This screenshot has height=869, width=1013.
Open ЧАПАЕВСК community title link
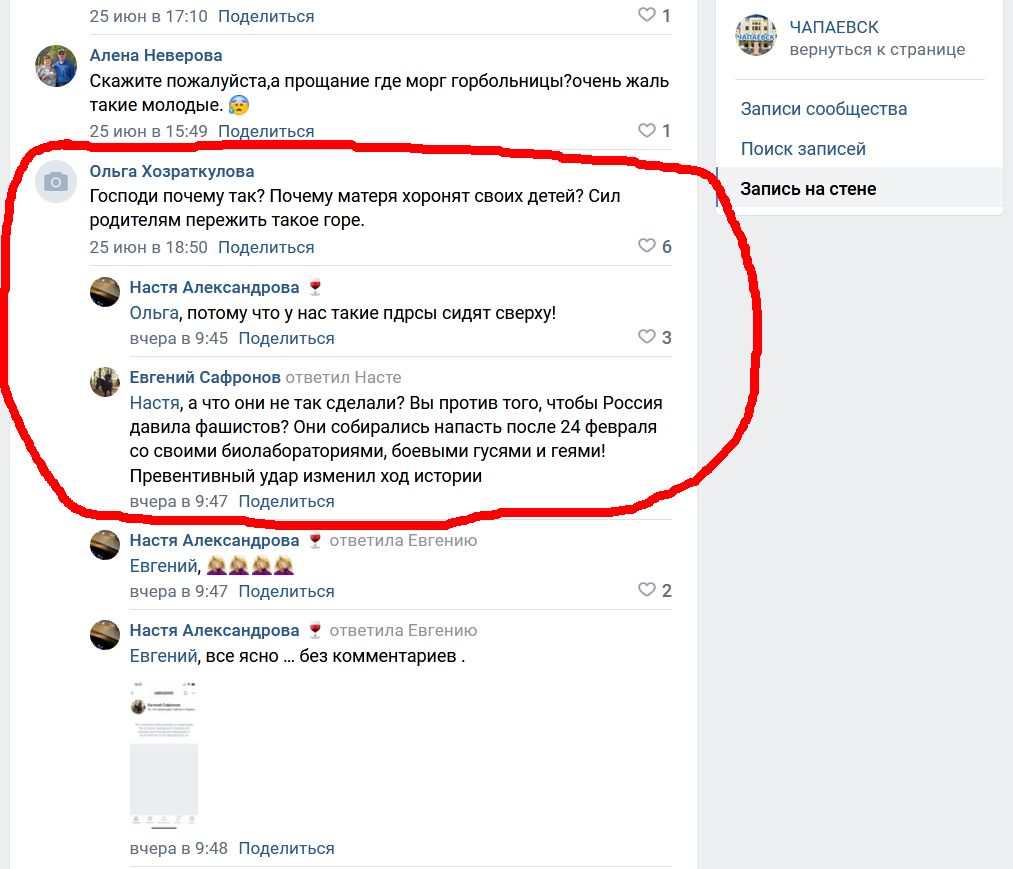click(x=834, y=27)
